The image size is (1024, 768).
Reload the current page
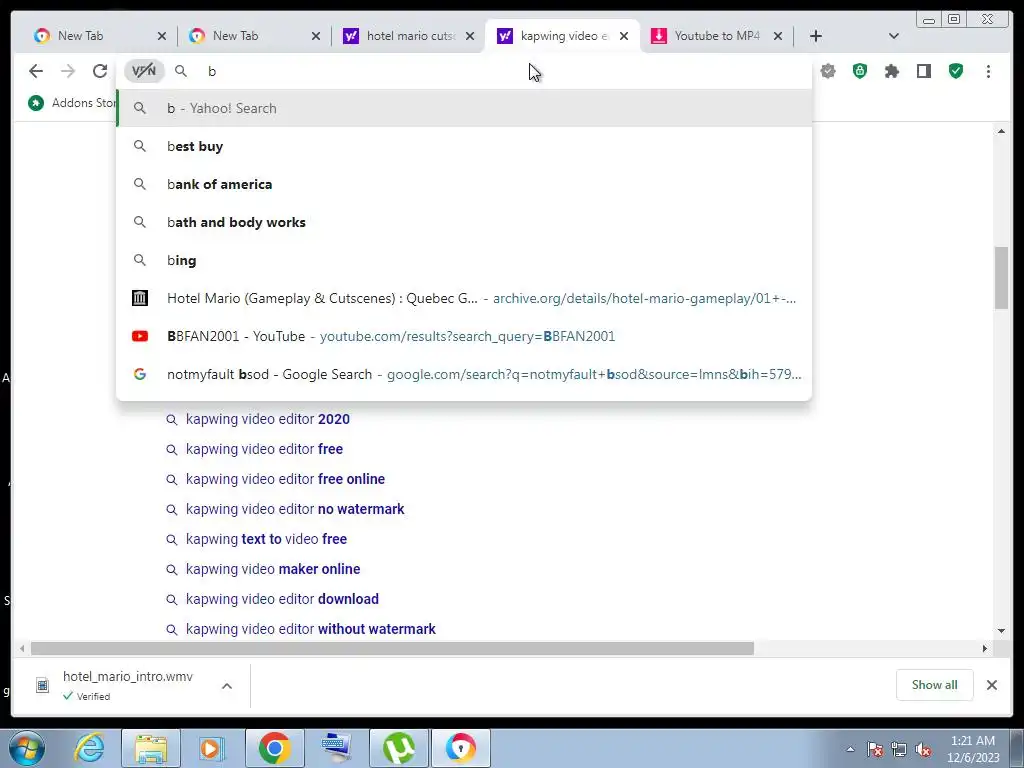point(99,71)
